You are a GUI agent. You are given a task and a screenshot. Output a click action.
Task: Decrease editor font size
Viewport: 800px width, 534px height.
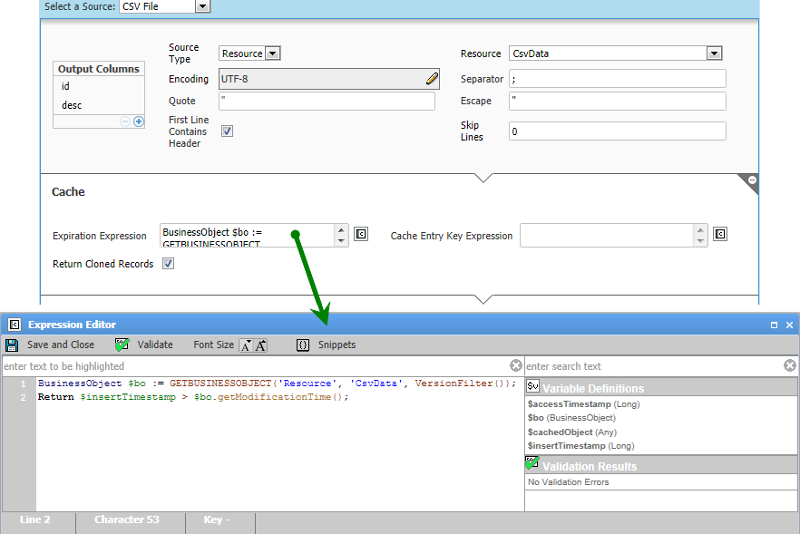(246, 345)
